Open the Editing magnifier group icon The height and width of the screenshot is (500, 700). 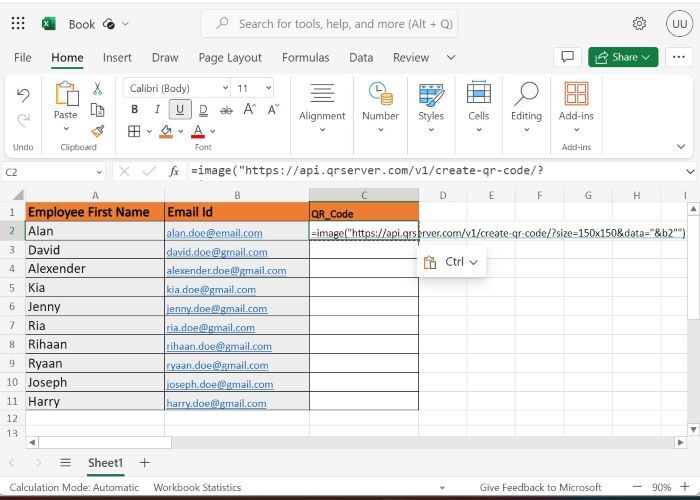(x=526, y=93)
